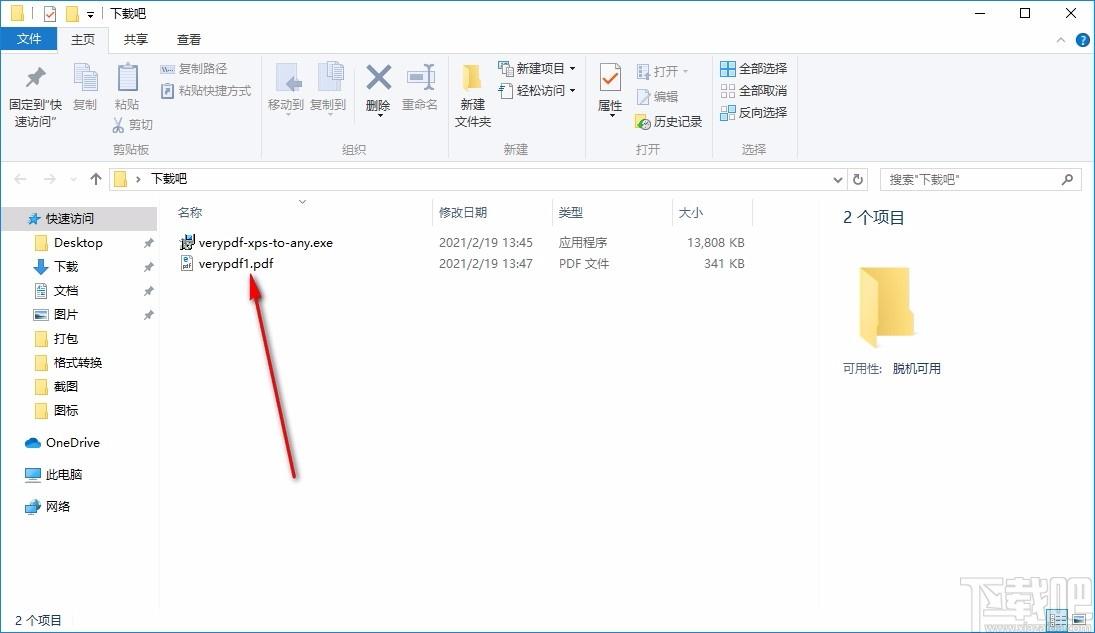Open Desktop in the sidebar

(78, 242)
